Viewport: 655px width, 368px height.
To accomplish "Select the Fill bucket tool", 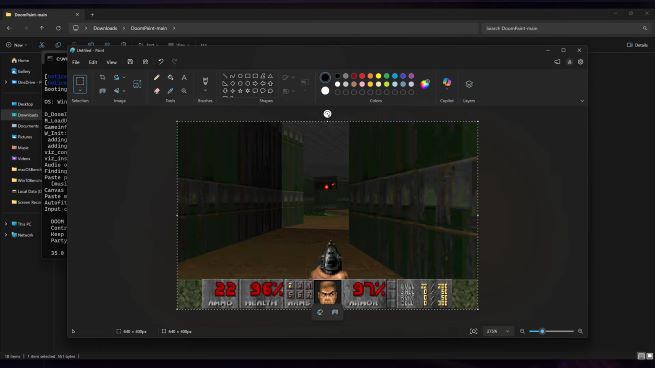I will click(170, 78).
